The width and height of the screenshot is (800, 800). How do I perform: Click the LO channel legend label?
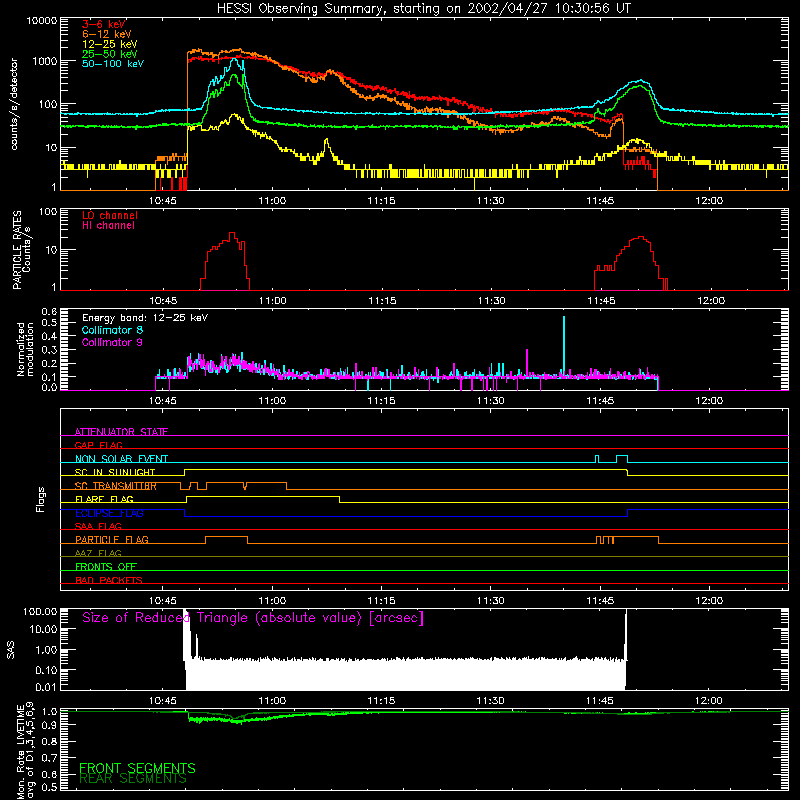pyautogui.click(x=110, y=215)
